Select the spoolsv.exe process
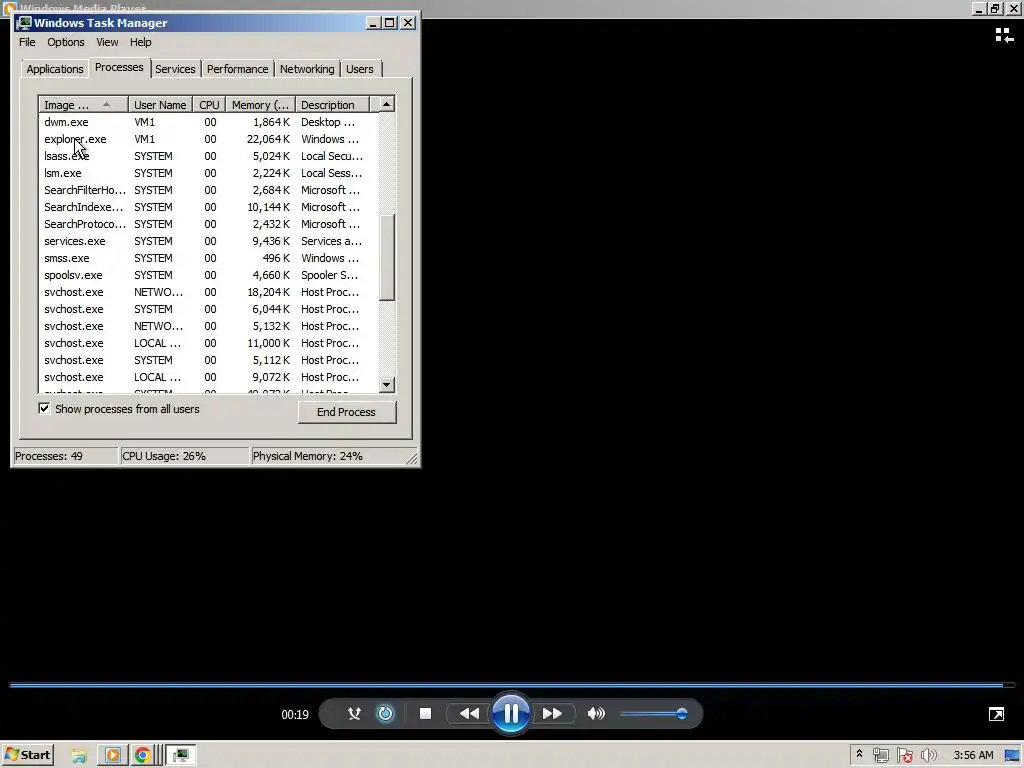1024x768 pixels. coord(208,275)
